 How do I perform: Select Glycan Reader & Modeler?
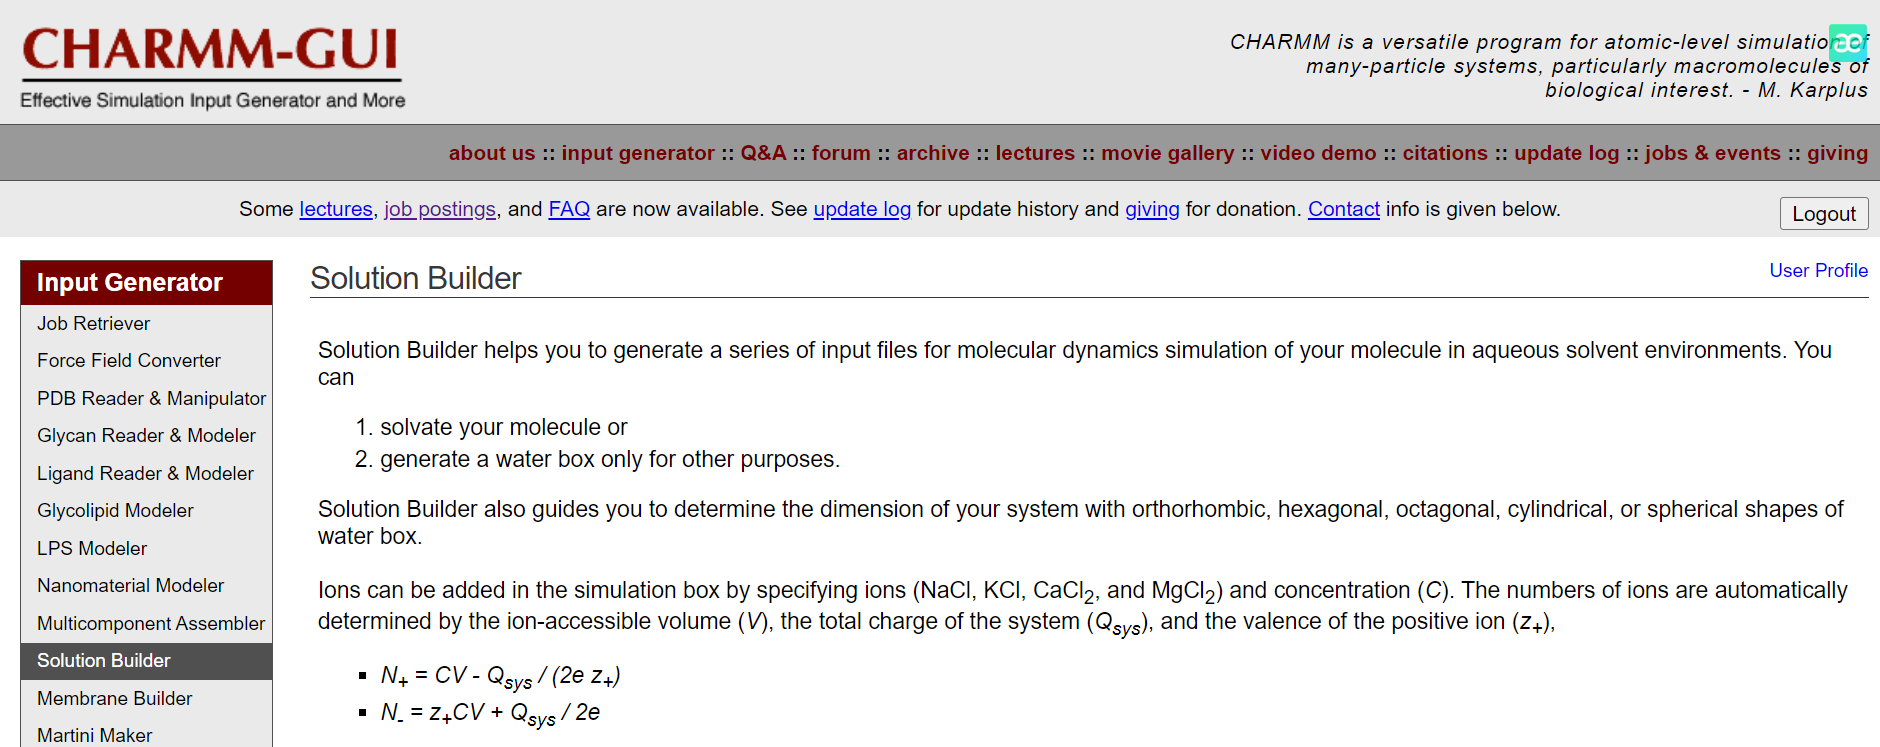pyautogui.click(x=146, y=435)
